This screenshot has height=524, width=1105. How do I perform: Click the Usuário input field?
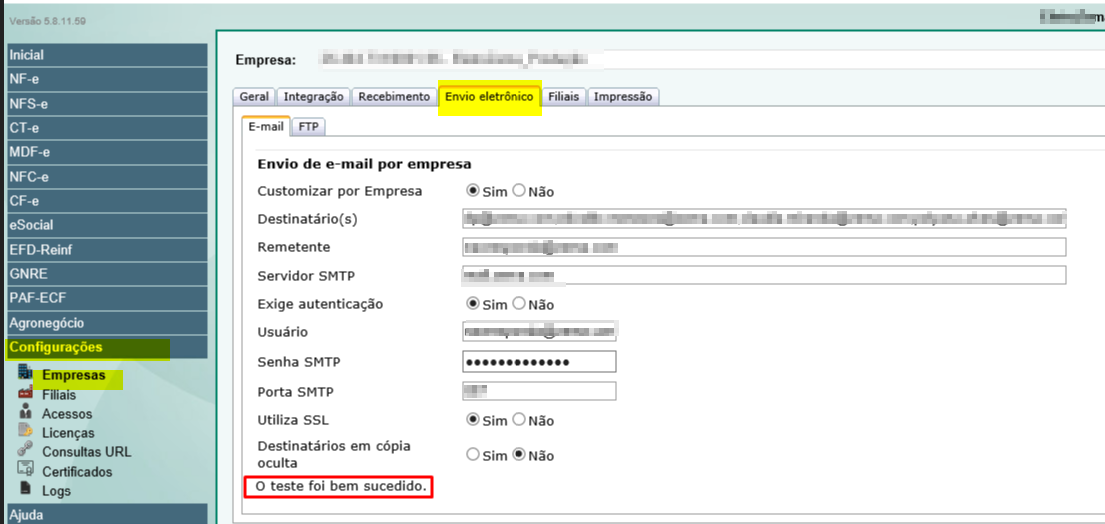539,331
